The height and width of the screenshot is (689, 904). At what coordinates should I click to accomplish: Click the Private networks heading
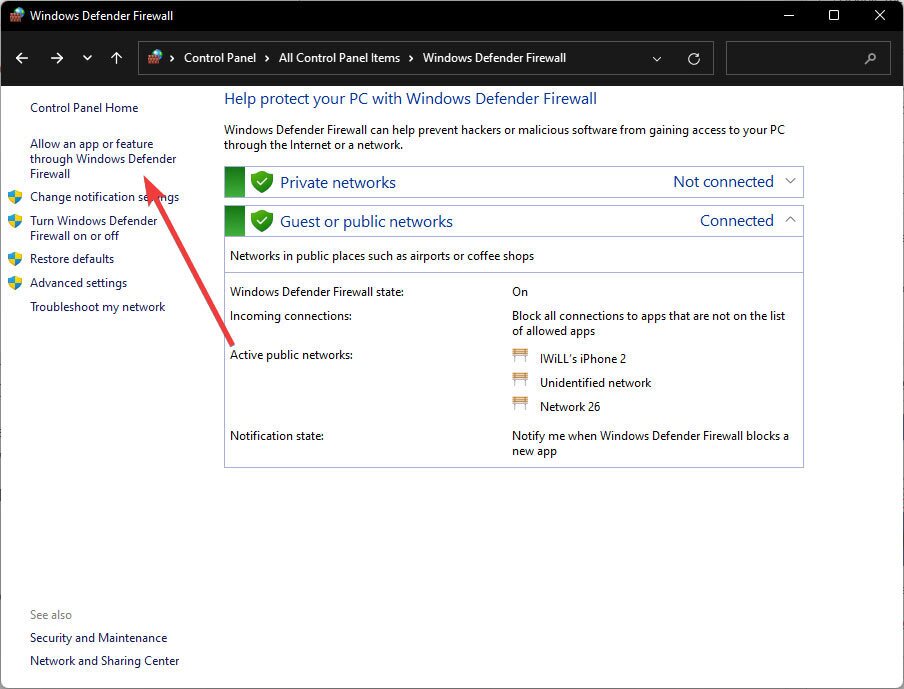[338, 183]
